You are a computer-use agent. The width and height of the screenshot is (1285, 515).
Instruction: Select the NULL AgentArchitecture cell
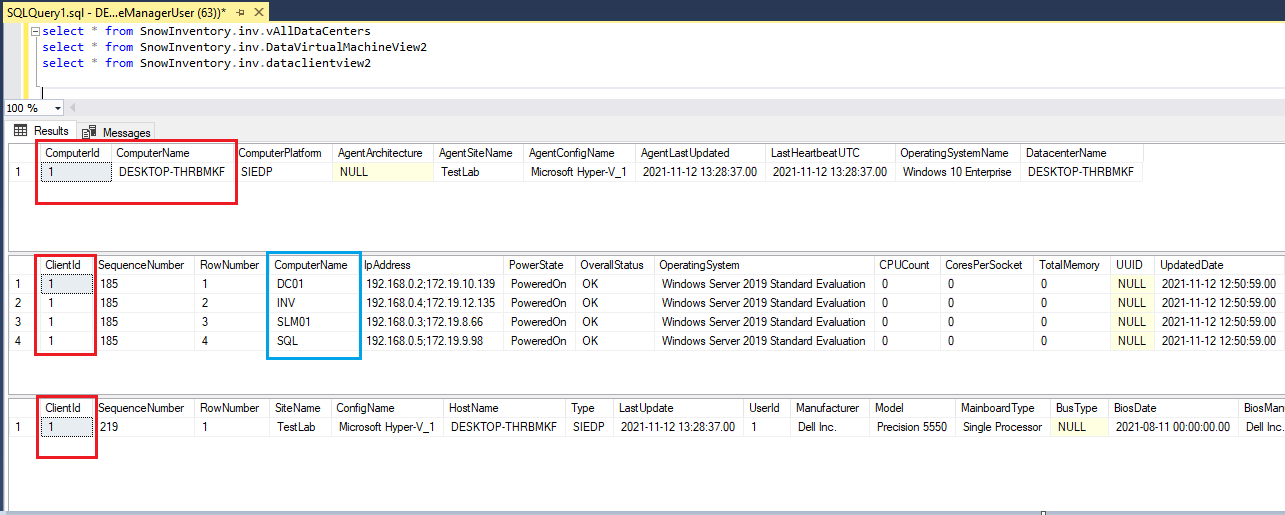pos(383,172)
